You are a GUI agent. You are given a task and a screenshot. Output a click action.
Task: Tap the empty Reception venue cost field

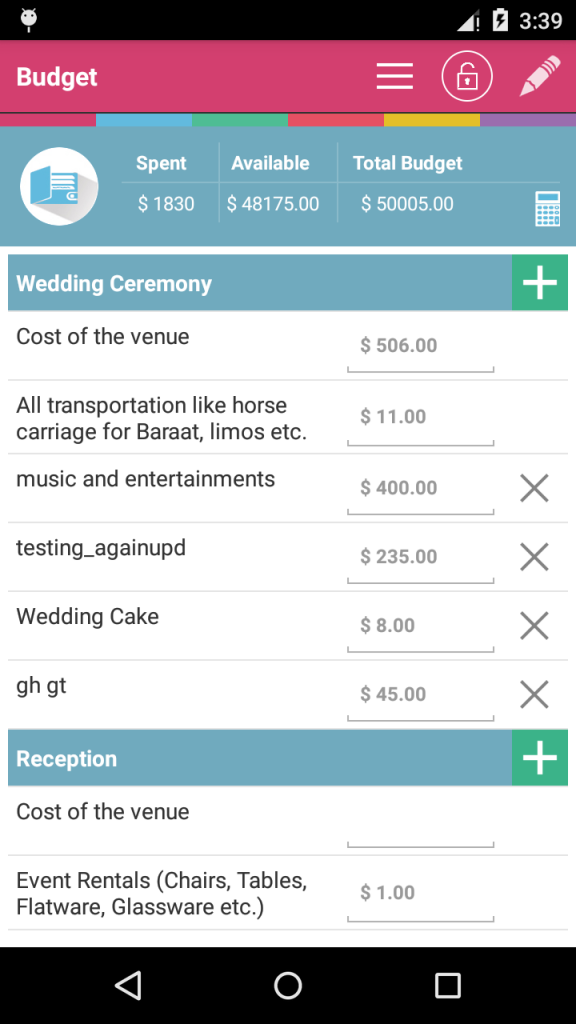pyautogui.click(x=421, y=823)
